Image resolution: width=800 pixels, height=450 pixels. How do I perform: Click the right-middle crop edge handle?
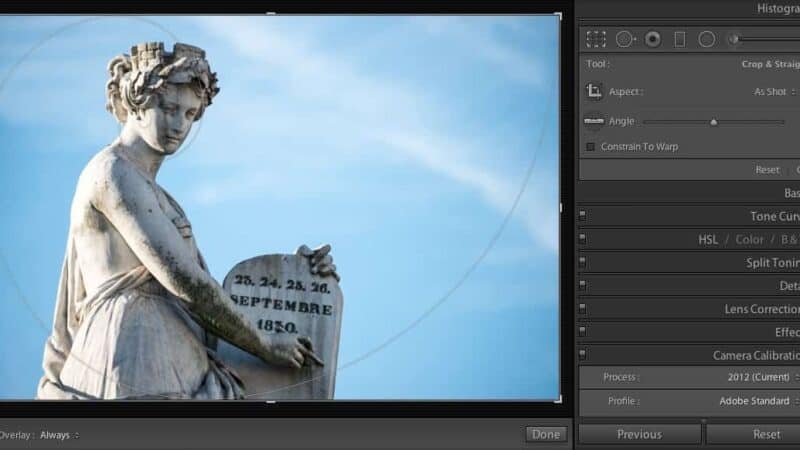pyautogui.click(x=561, y=208)
